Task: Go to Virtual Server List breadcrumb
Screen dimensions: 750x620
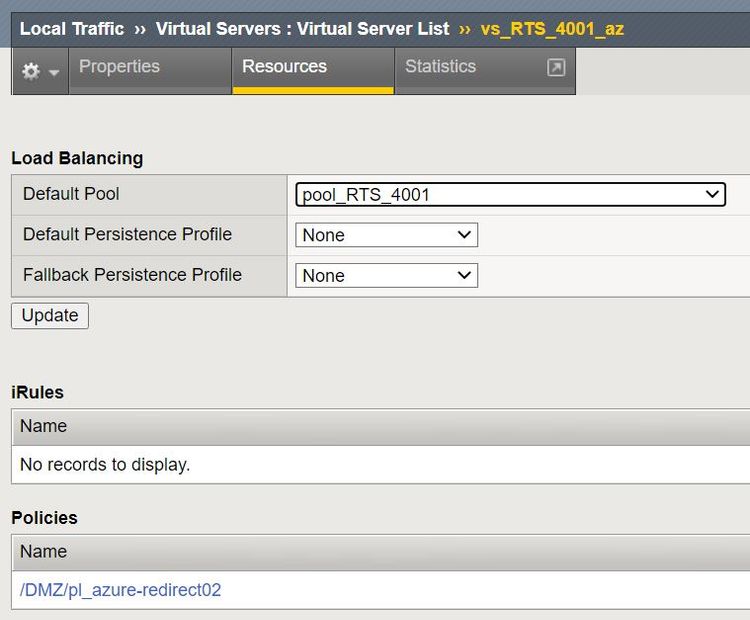Action: (x=302, y=29)
